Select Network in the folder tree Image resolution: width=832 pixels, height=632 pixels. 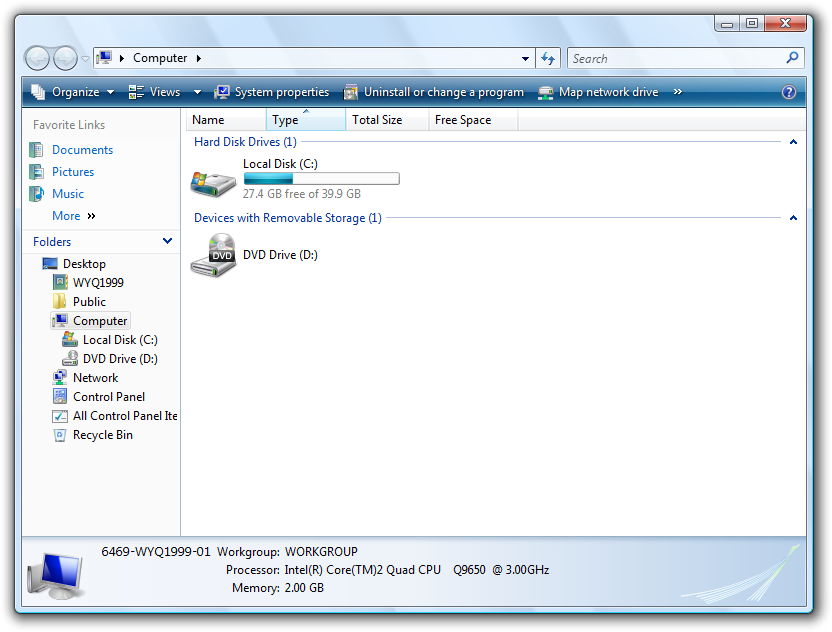coord(95,378)
